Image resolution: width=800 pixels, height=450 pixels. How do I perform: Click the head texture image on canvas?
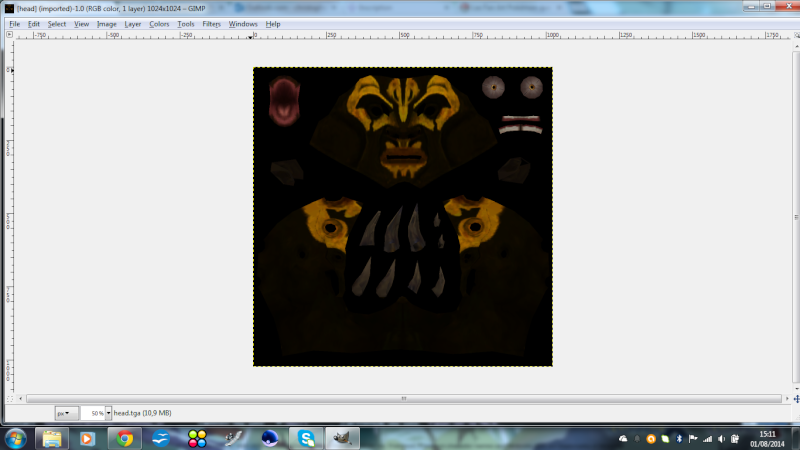[403, 216]
